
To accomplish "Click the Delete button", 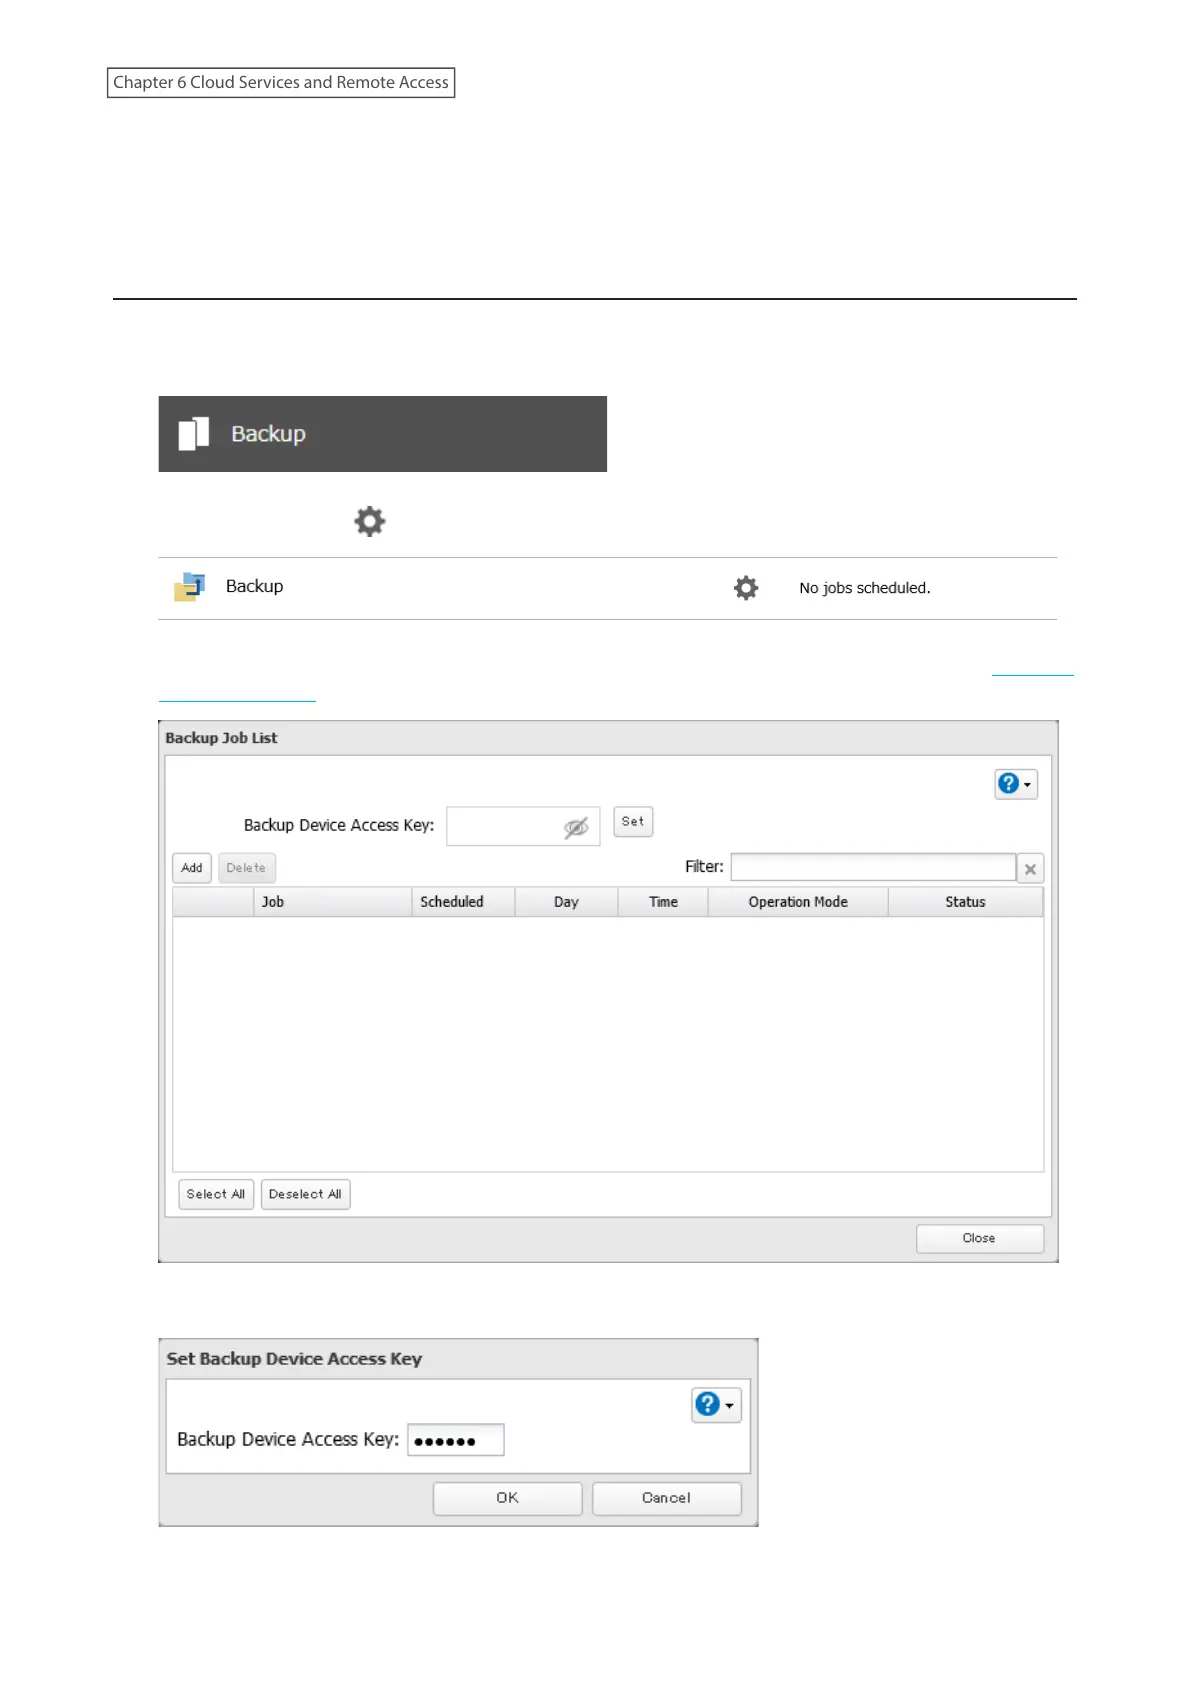I will click(x=246, y=868).
